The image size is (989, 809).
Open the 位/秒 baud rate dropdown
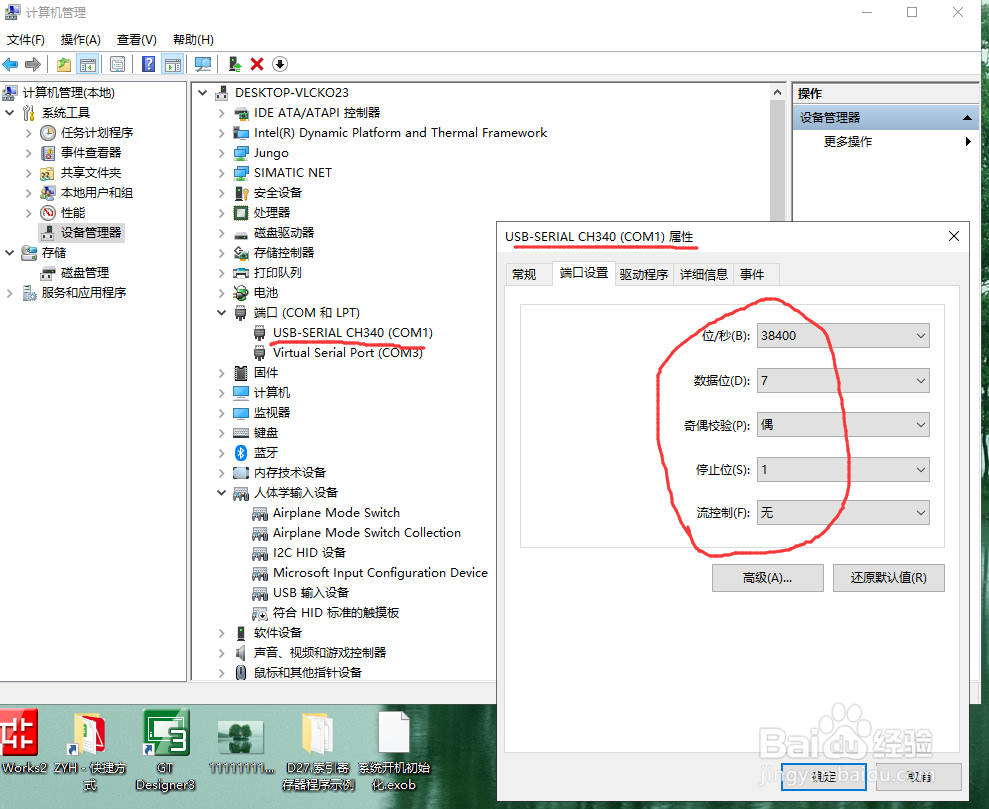tap(921, 335)
